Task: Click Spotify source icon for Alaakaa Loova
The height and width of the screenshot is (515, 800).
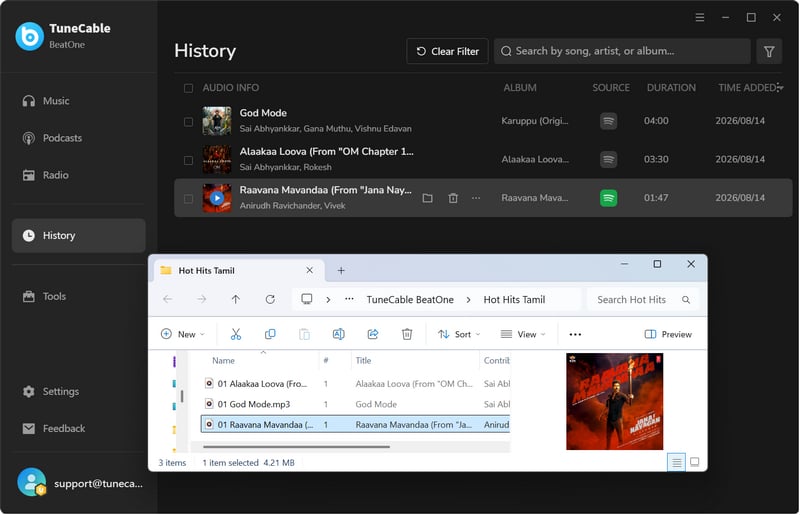Action: [x=608, y=159]
